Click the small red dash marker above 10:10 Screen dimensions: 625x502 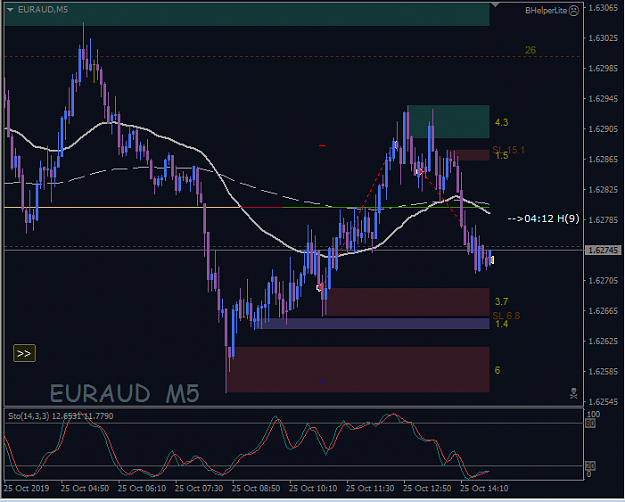pyautogui.click(x=322, y=146)
